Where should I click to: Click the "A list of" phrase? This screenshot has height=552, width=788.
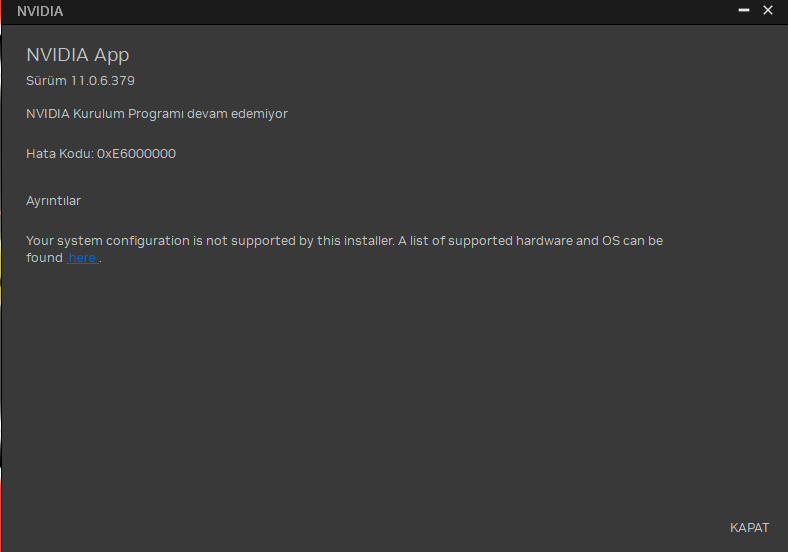pyautogui.click(x=424, y=241)
